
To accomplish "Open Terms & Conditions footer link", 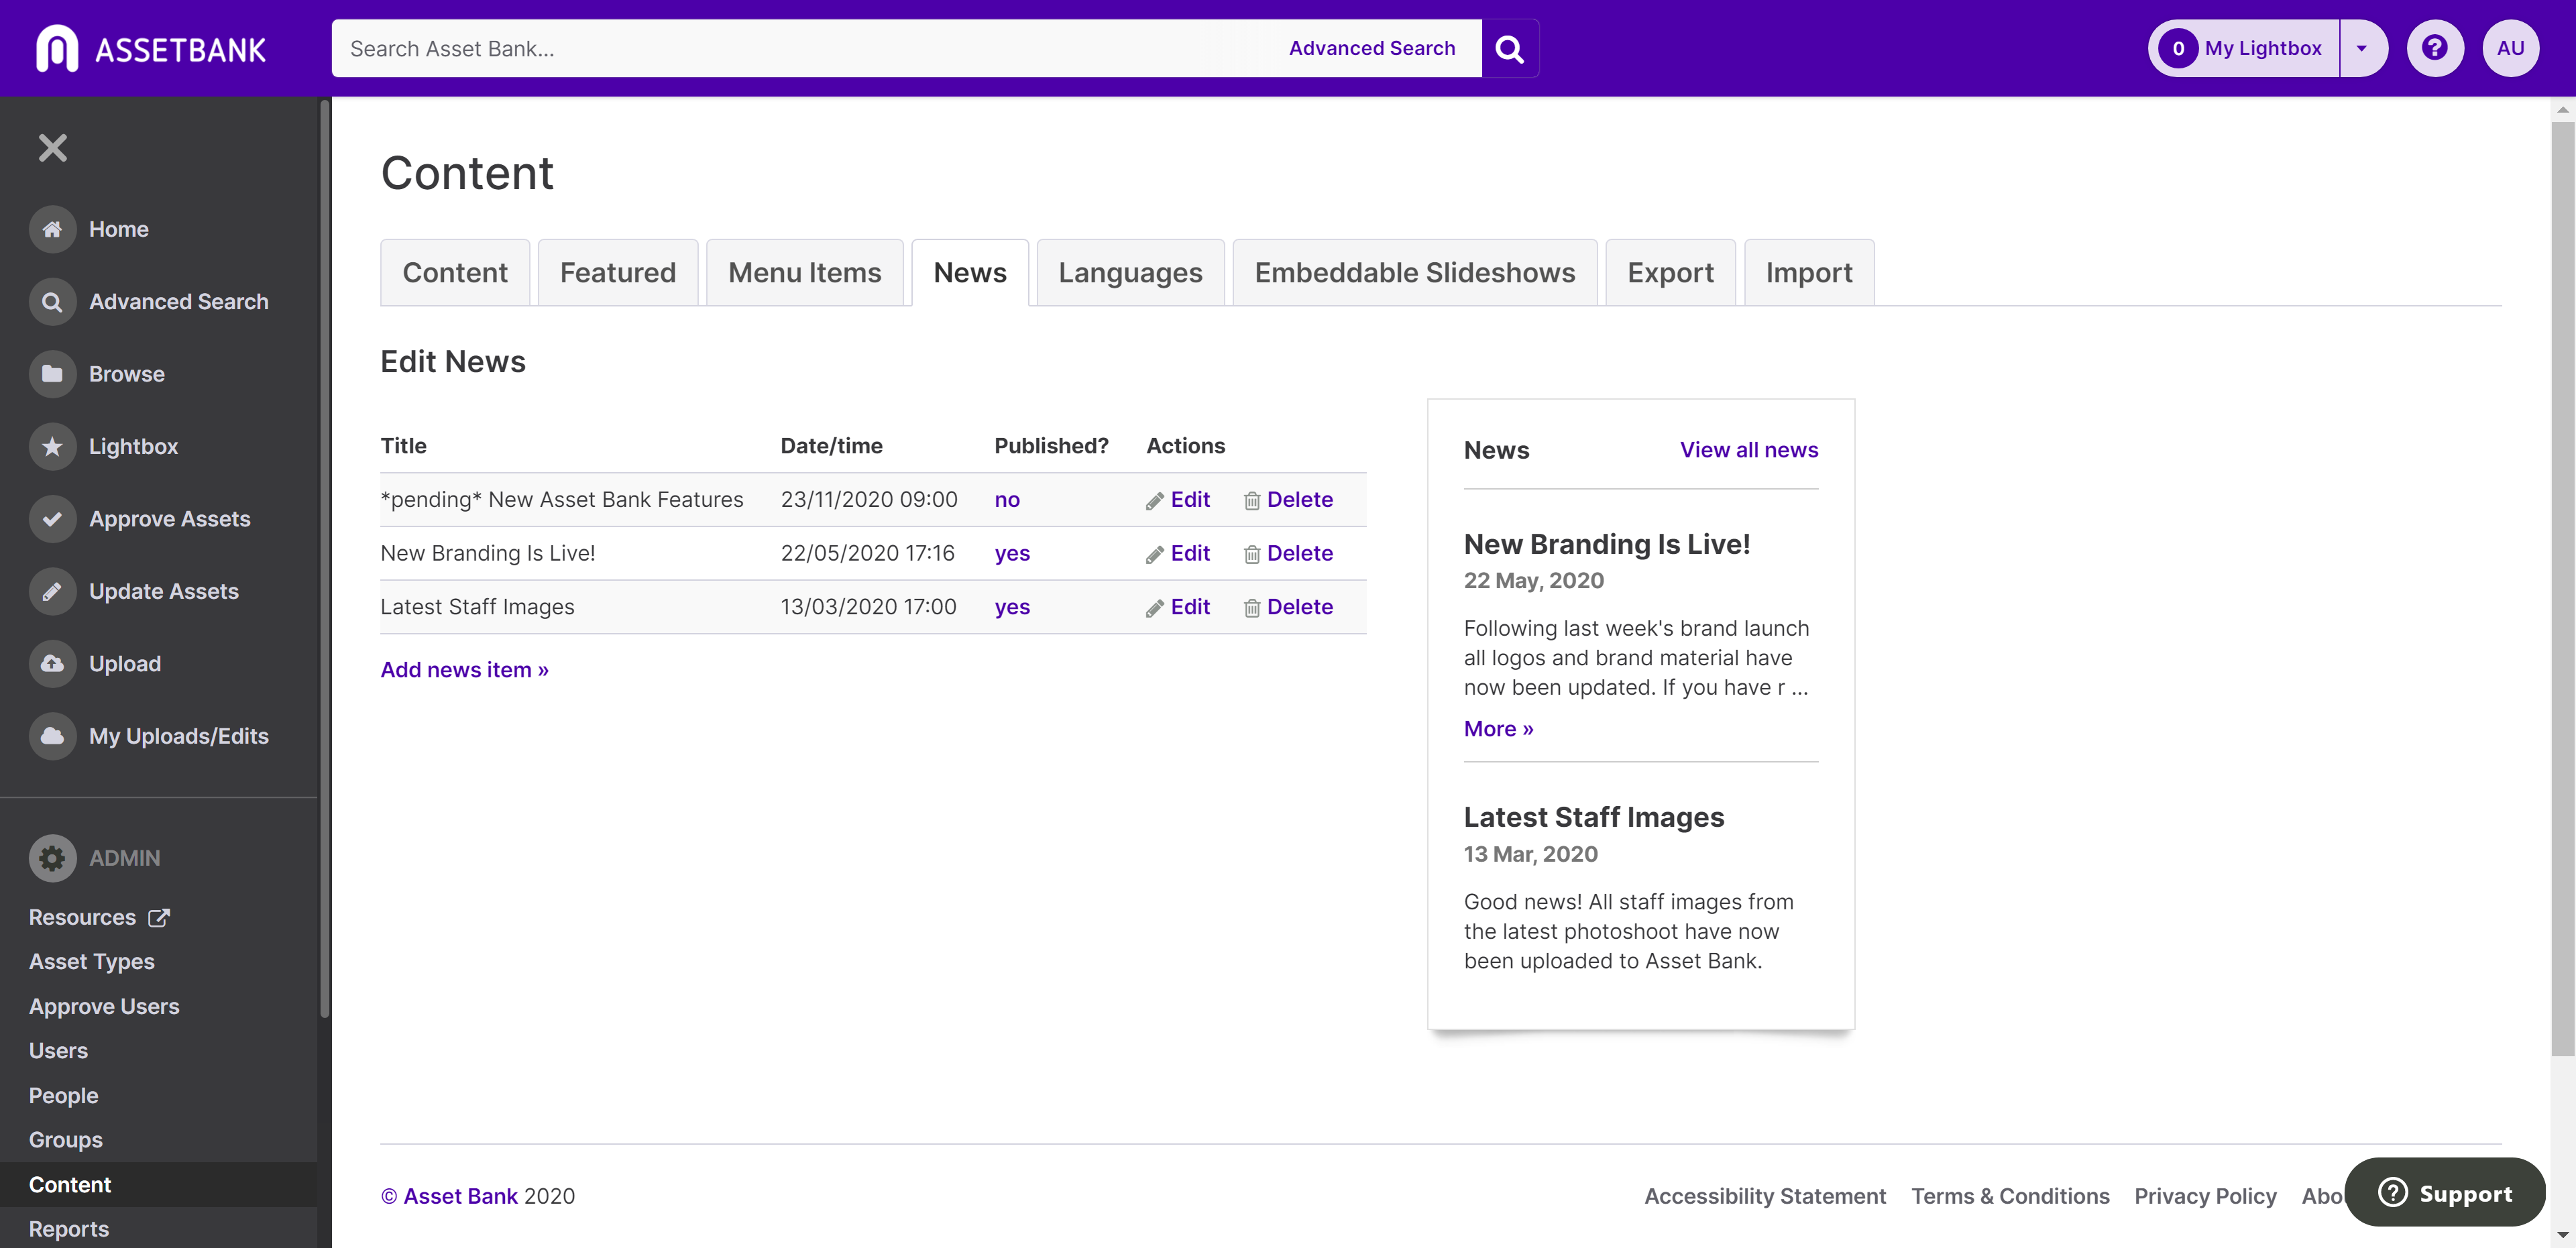I will [2010, 1196].
